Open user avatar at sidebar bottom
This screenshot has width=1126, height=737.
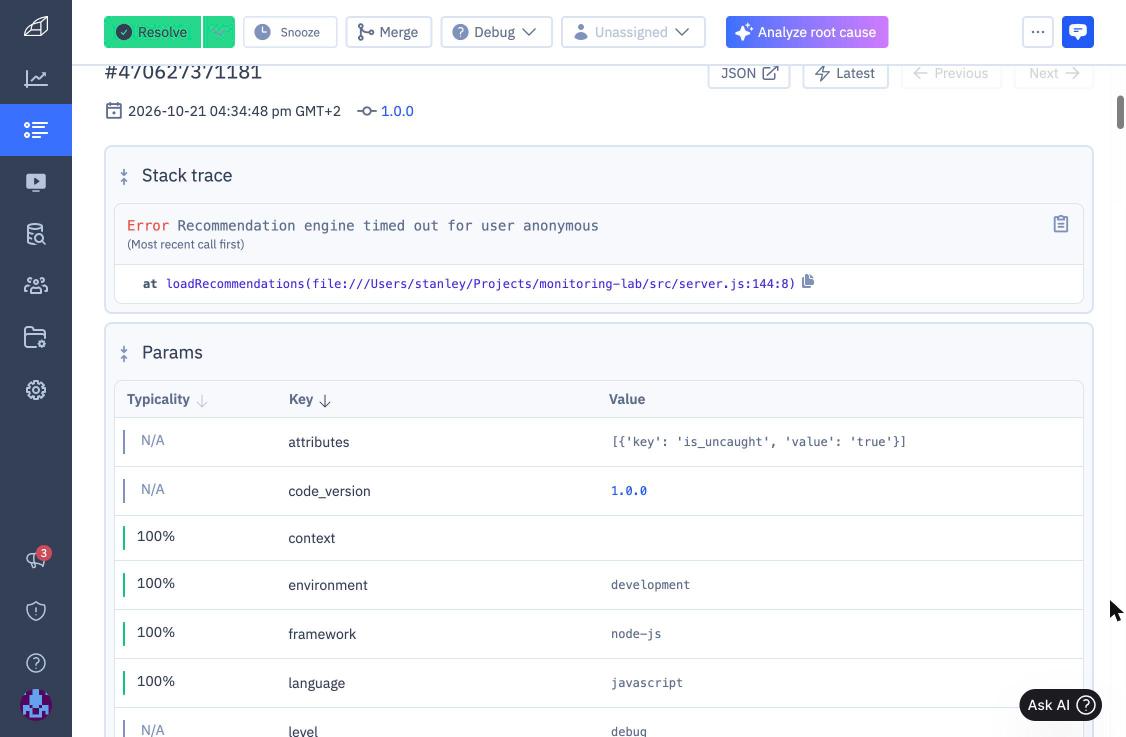pyautogui.click(x=36, y=705)
